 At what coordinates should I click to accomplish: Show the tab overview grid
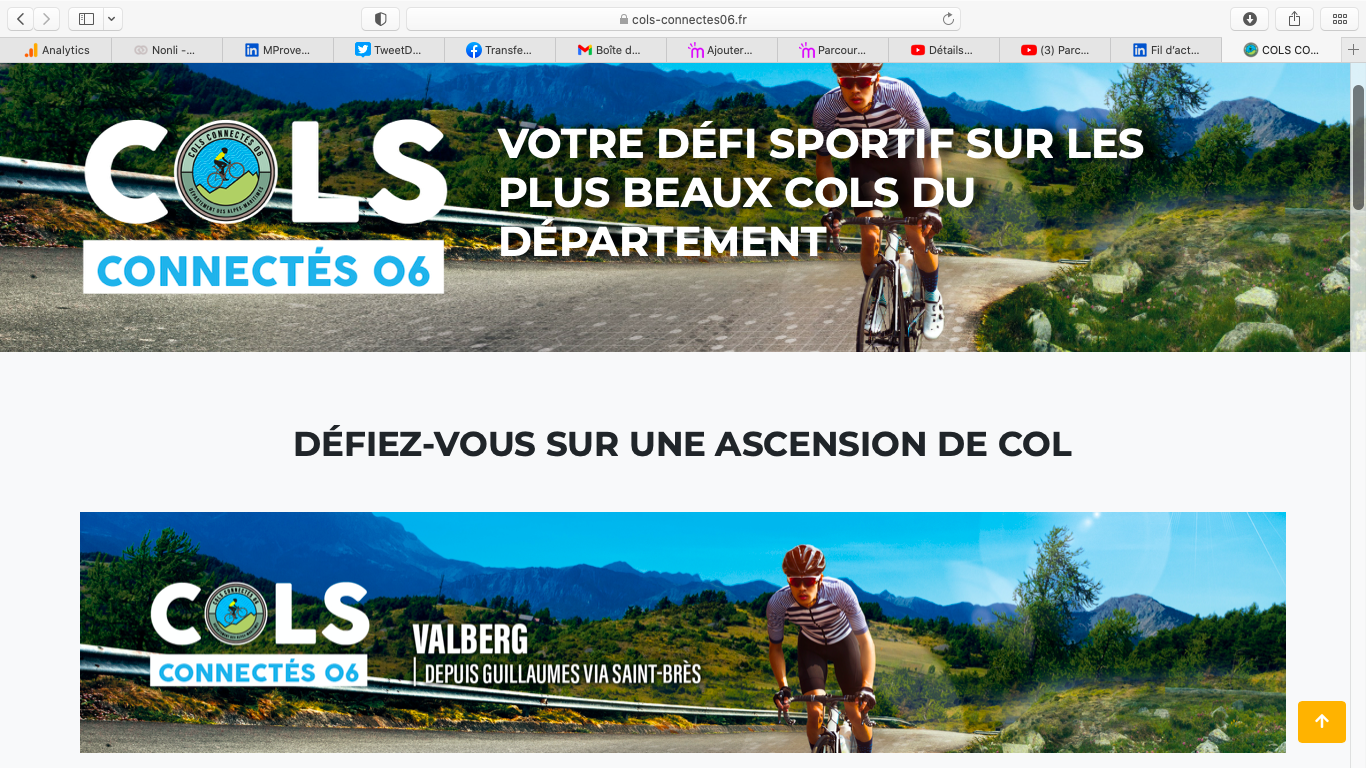[x=1340, y=19]
